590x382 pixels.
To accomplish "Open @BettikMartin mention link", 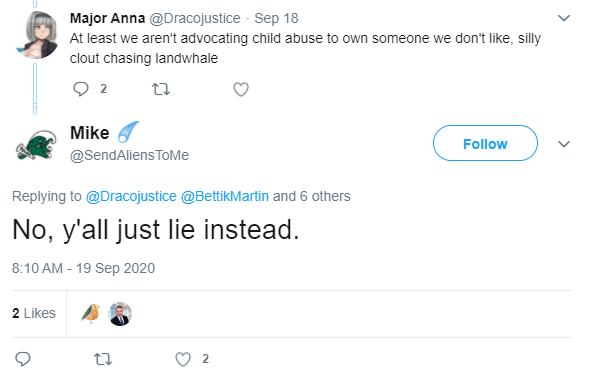I will tap(225, 196).
